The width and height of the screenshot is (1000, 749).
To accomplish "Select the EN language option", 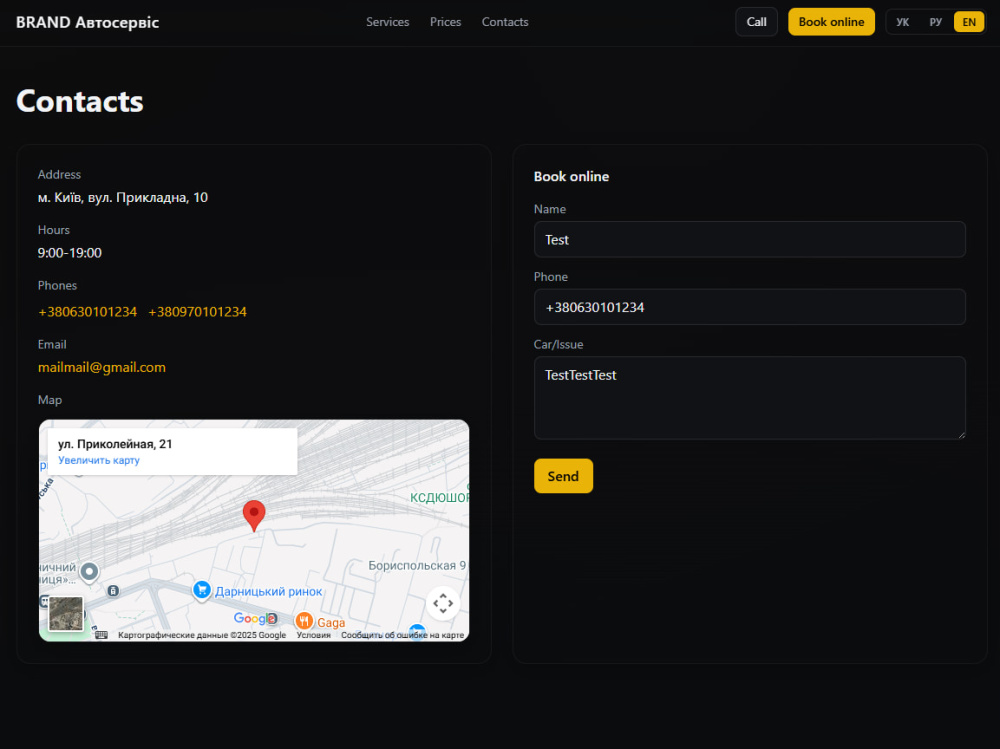I will click(x=969, y=22).
